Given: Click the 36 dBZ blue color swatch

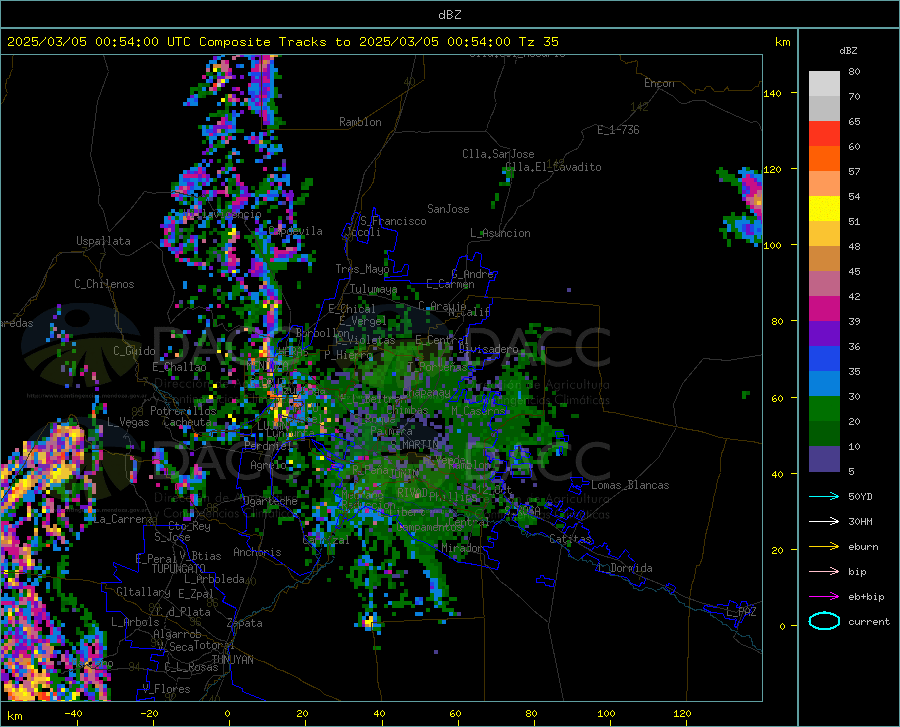Looking at the screenshot, I should point(824,358).
